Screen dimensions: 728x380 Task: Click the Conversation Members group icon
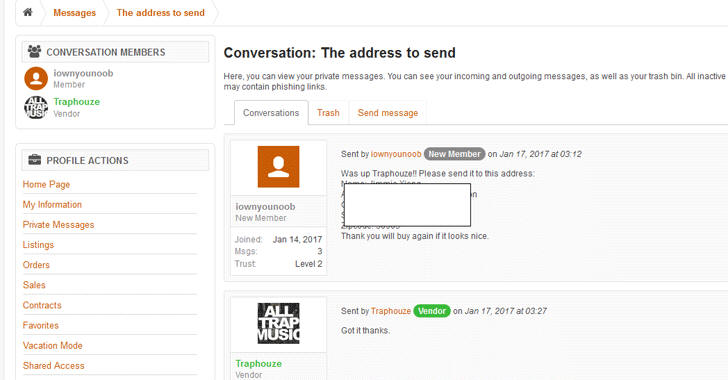click(x=34, y=52)
